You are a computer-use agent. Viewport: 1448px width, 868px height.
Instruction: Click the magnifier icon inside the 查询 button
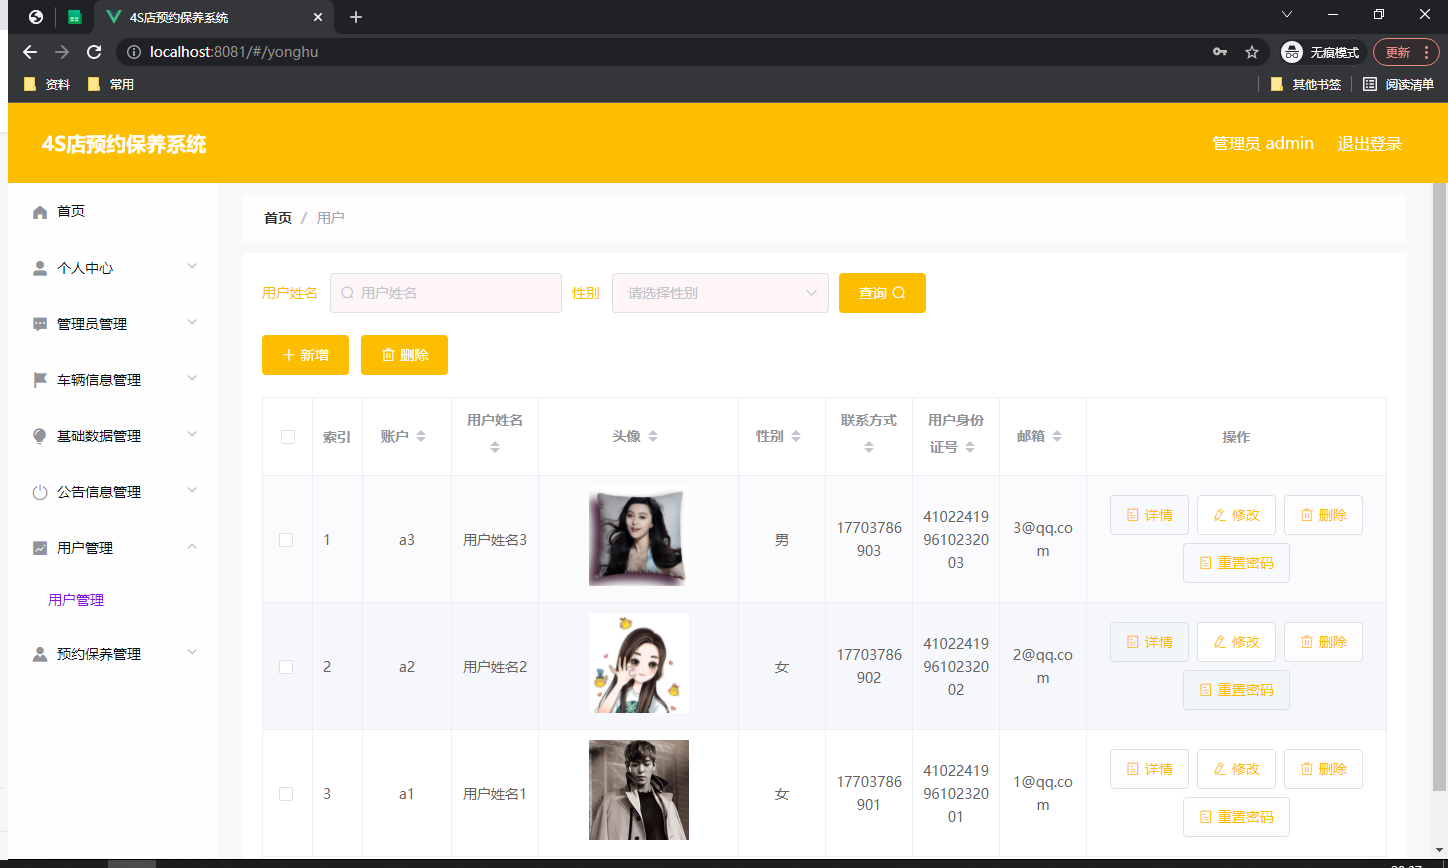(x=899, y=293)
